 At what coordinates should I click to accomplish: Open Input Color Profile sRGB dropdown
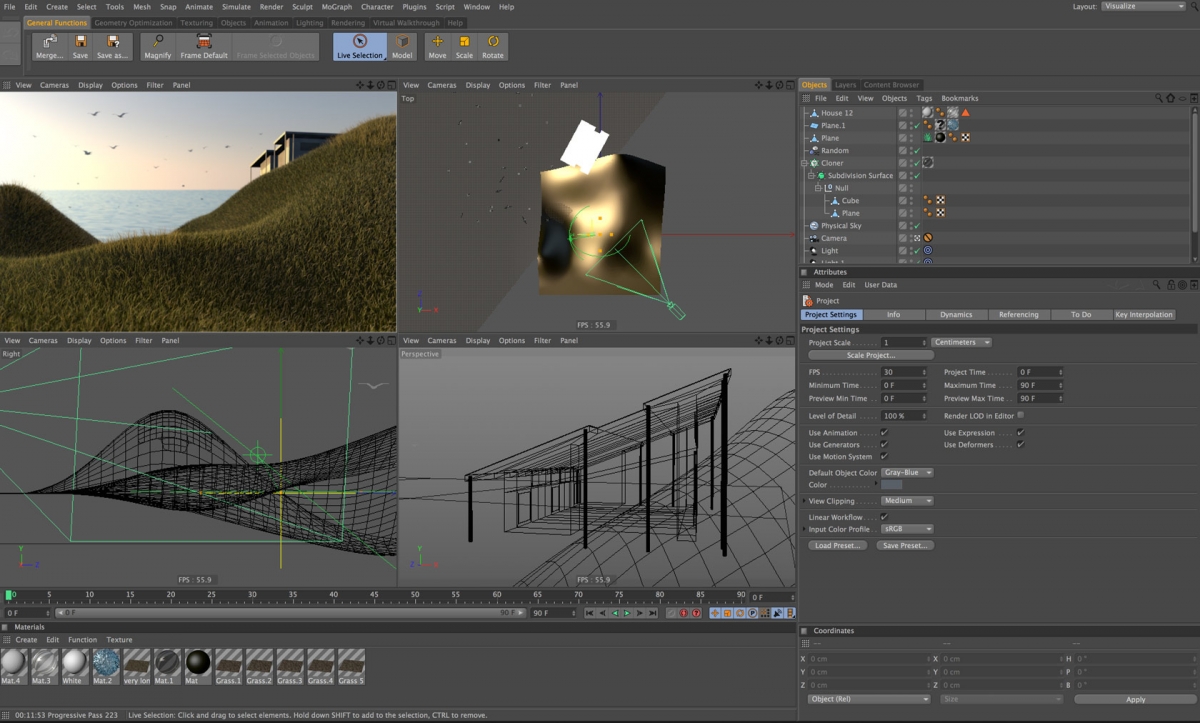point(907,529)
